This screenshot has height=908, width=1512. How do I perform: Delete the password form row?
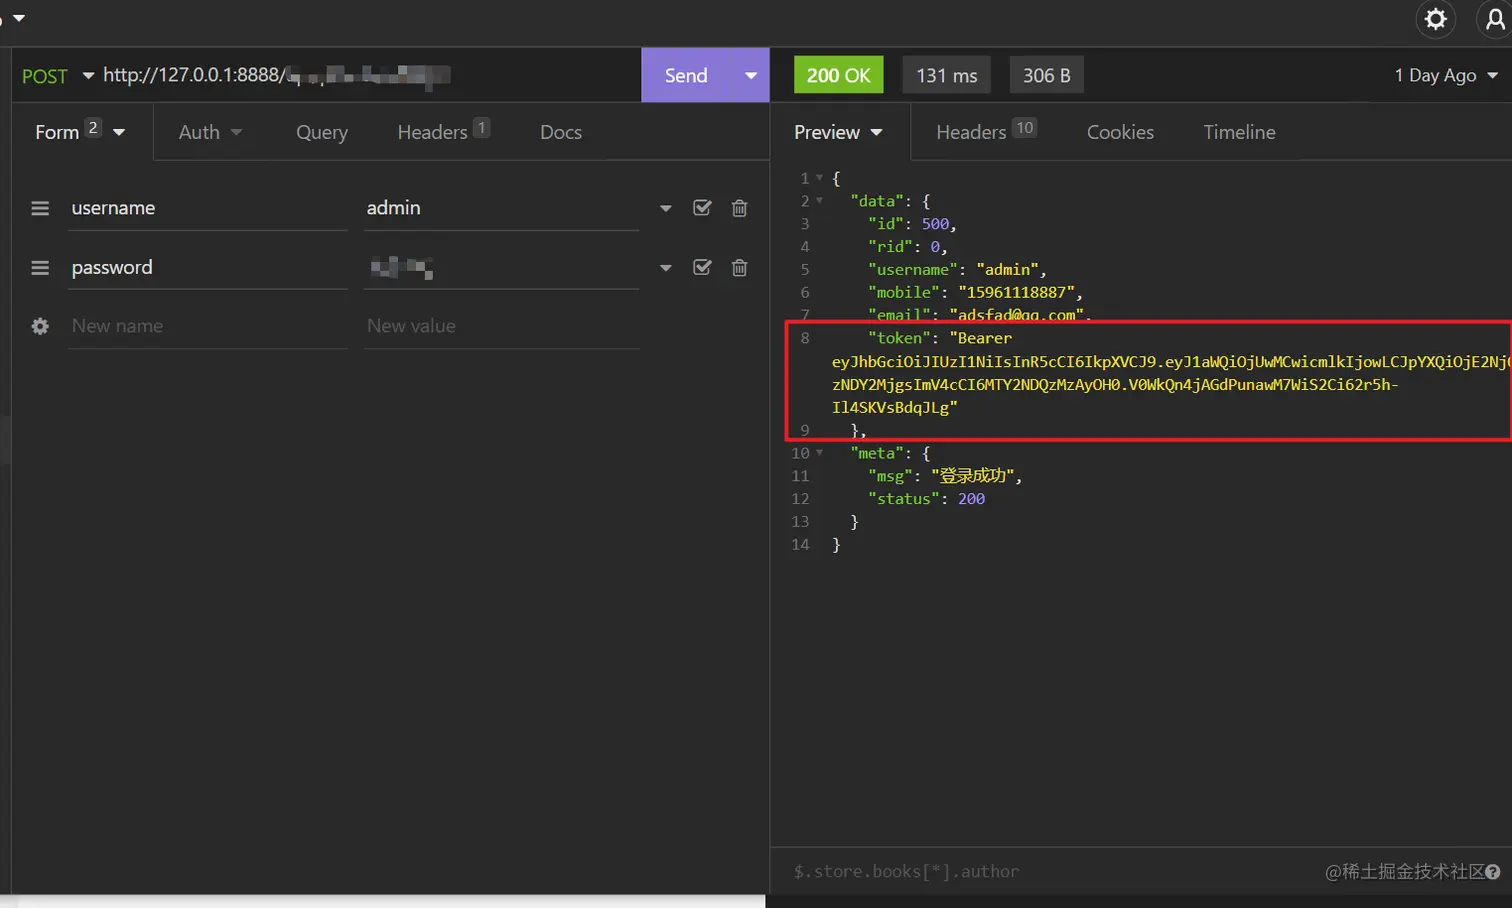click(739, 268)
